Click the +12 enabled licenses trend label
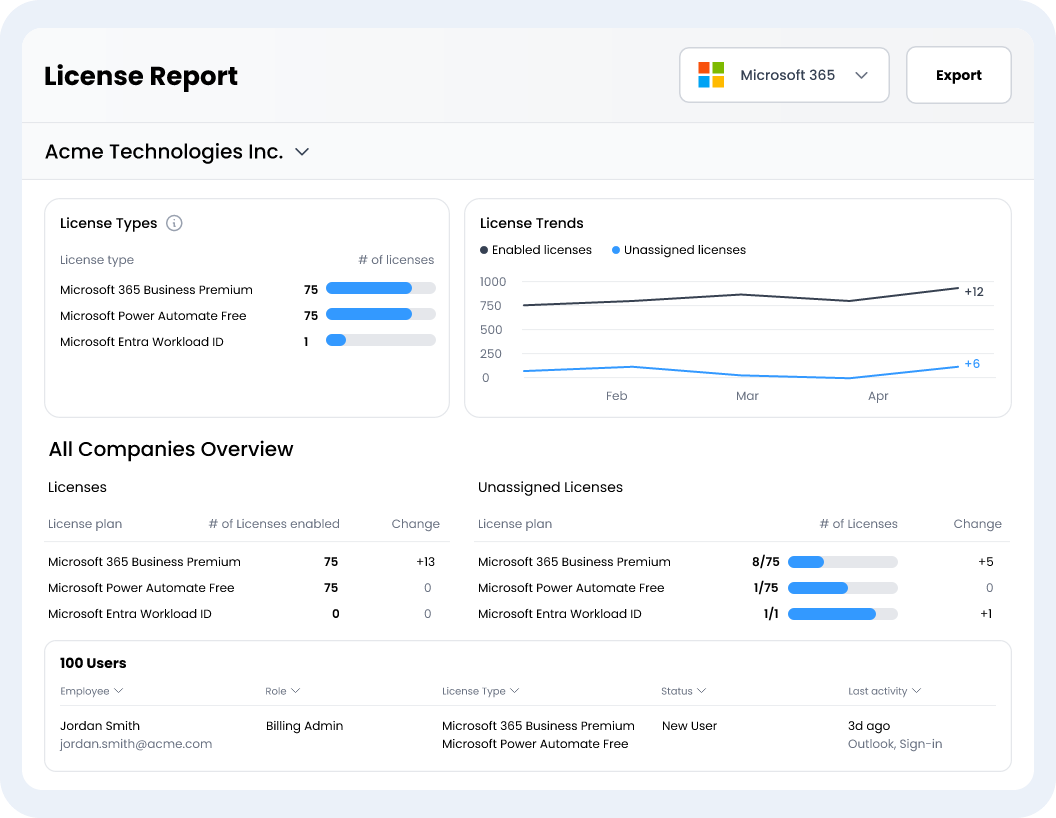Viewport: 1056px width, 818px height. (973, 292)
